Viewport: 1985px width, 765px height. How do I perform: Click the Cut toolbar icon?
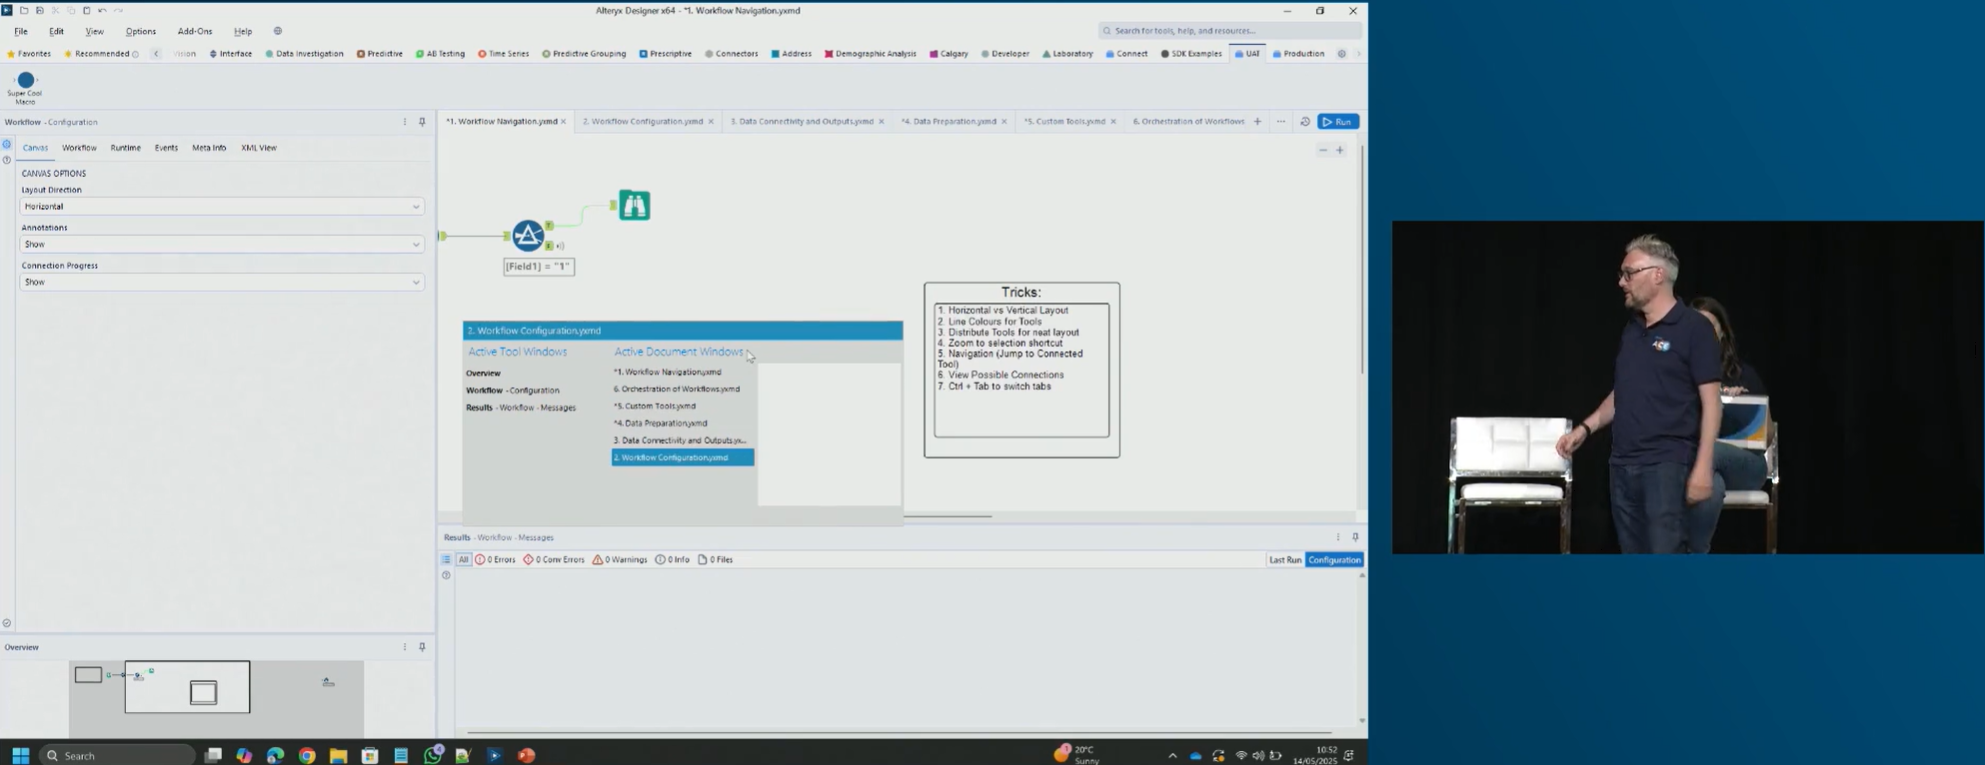(55, 10)
